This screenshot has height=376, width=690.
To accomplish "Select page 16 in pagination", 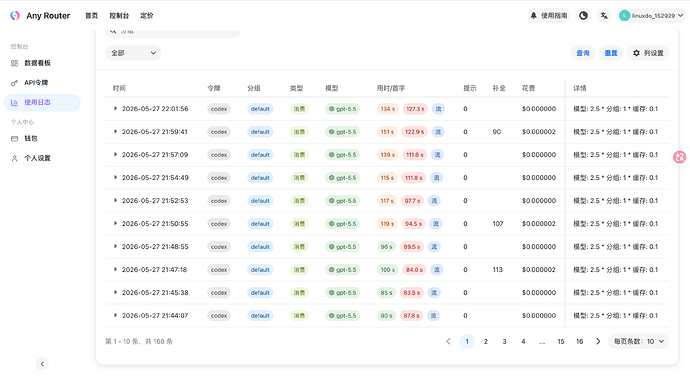I will [x=580, y=341].
